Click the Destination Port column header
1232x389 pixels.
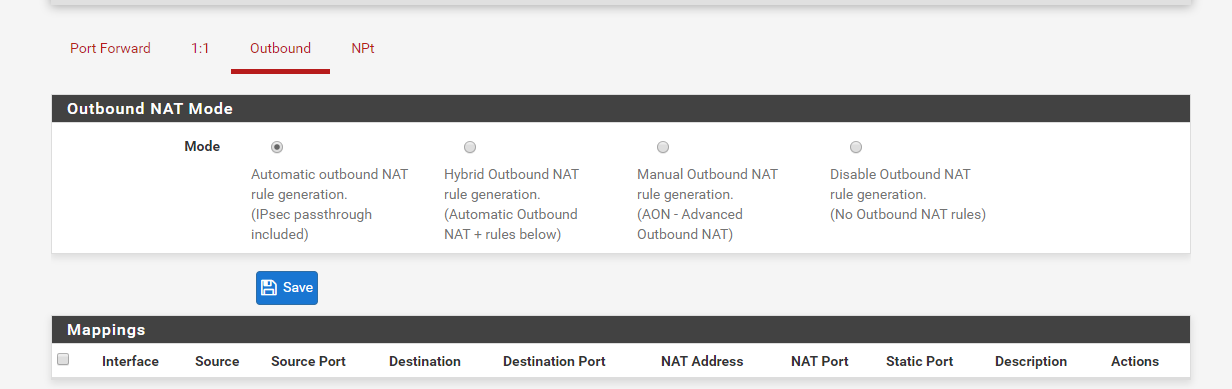[554, 361]
